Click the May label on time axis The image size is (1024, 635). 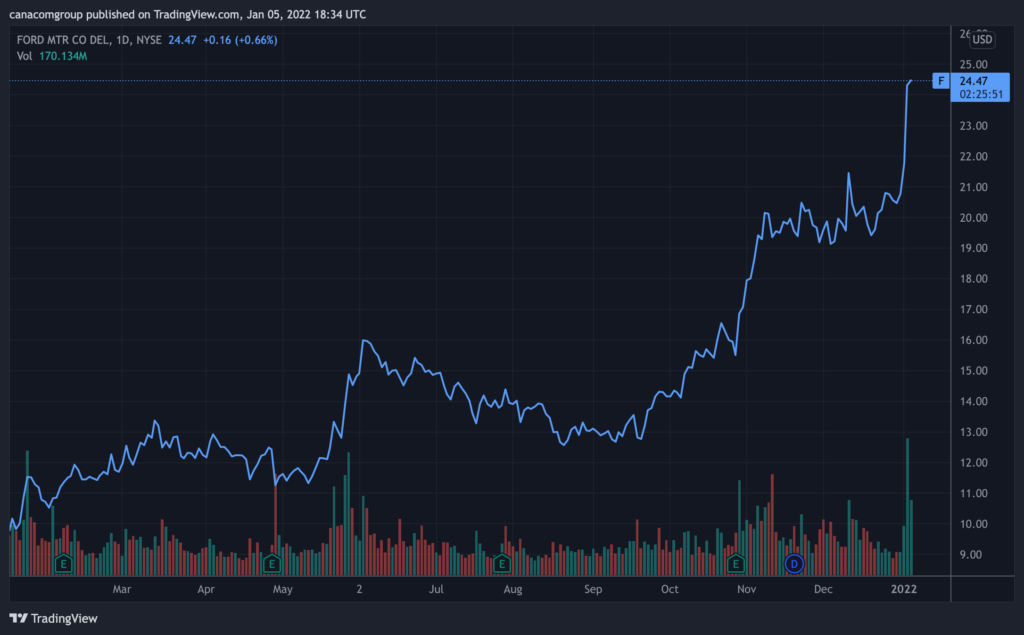pyautogui.click(x=283, y=589)
